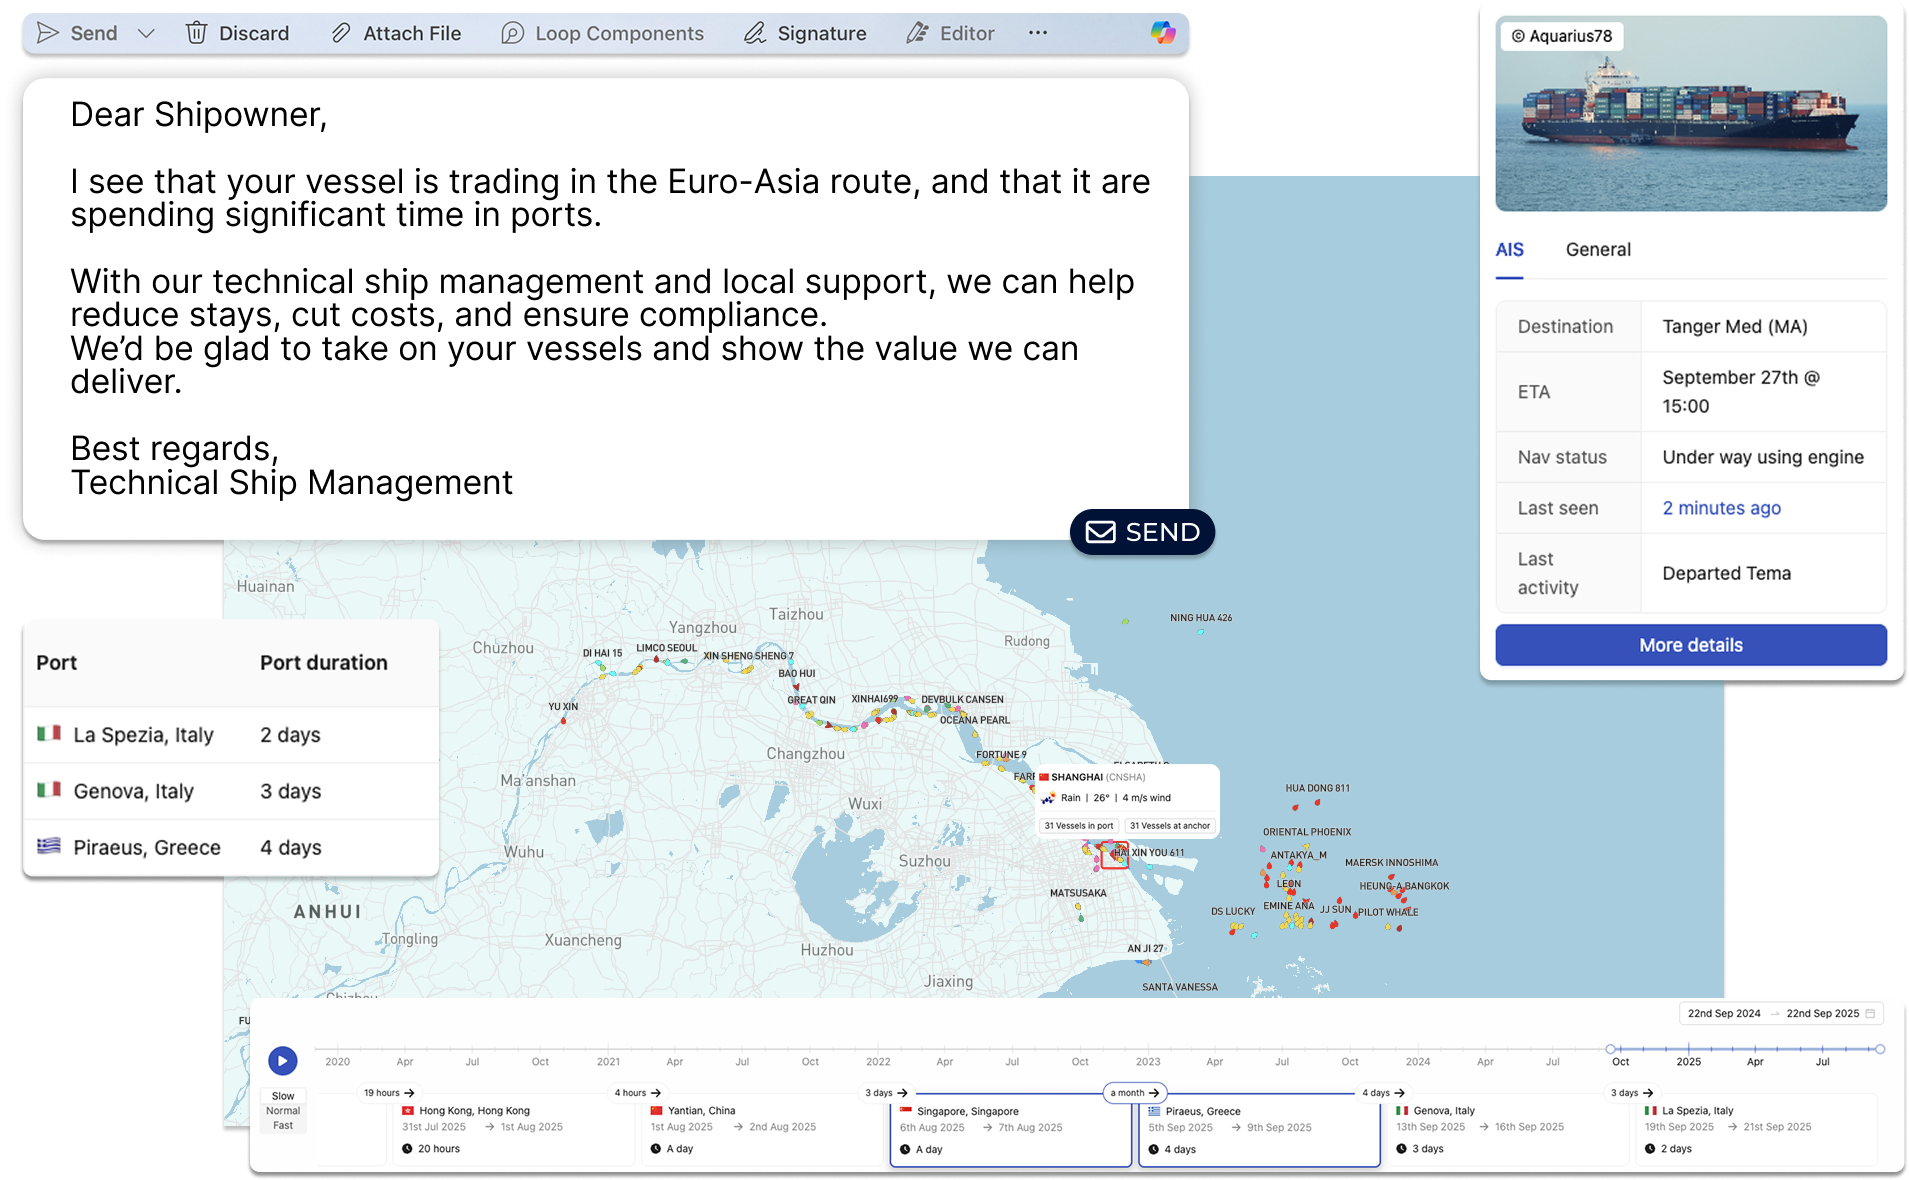Set playback speed to Fast
This screenshot has height=1180, width=1909.
(283, 1126)
